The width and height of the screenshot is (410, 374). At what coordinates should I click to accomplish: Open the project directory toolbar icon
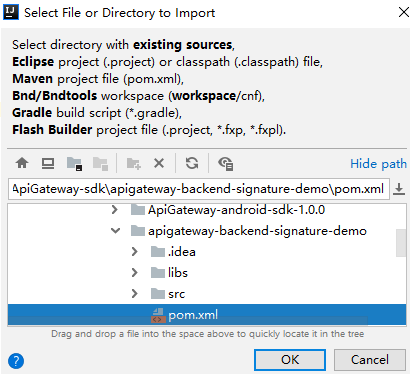pyautogui.click(x=74, y=164)
